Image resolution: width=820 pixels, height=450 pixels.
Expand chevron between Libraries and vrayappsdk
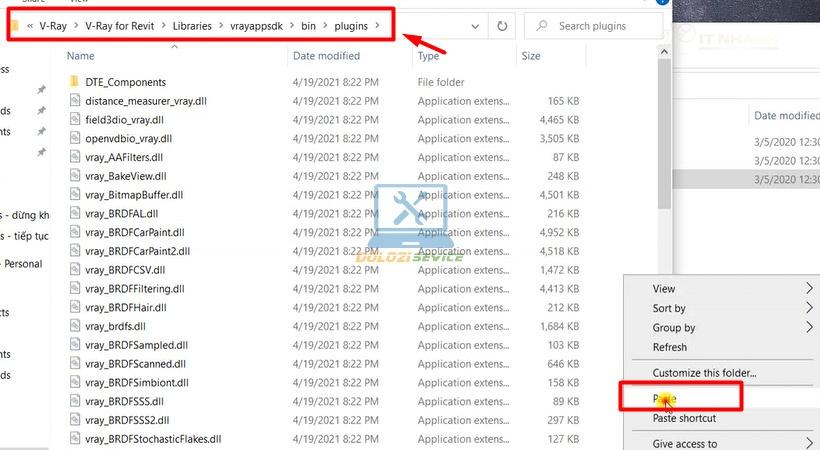click(x=221, y=26)
